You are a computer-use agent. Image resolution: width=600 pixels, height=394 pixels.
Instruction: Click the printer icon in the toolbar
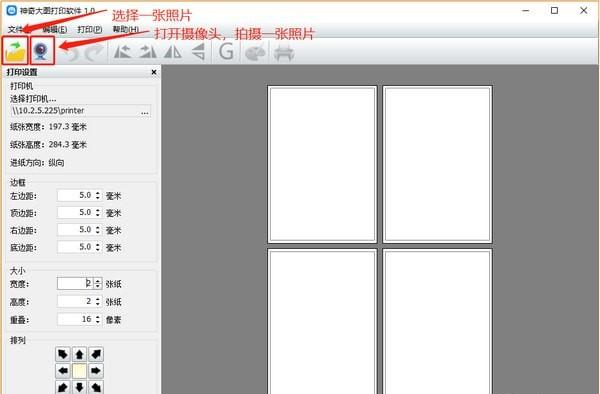coord(284,52)
